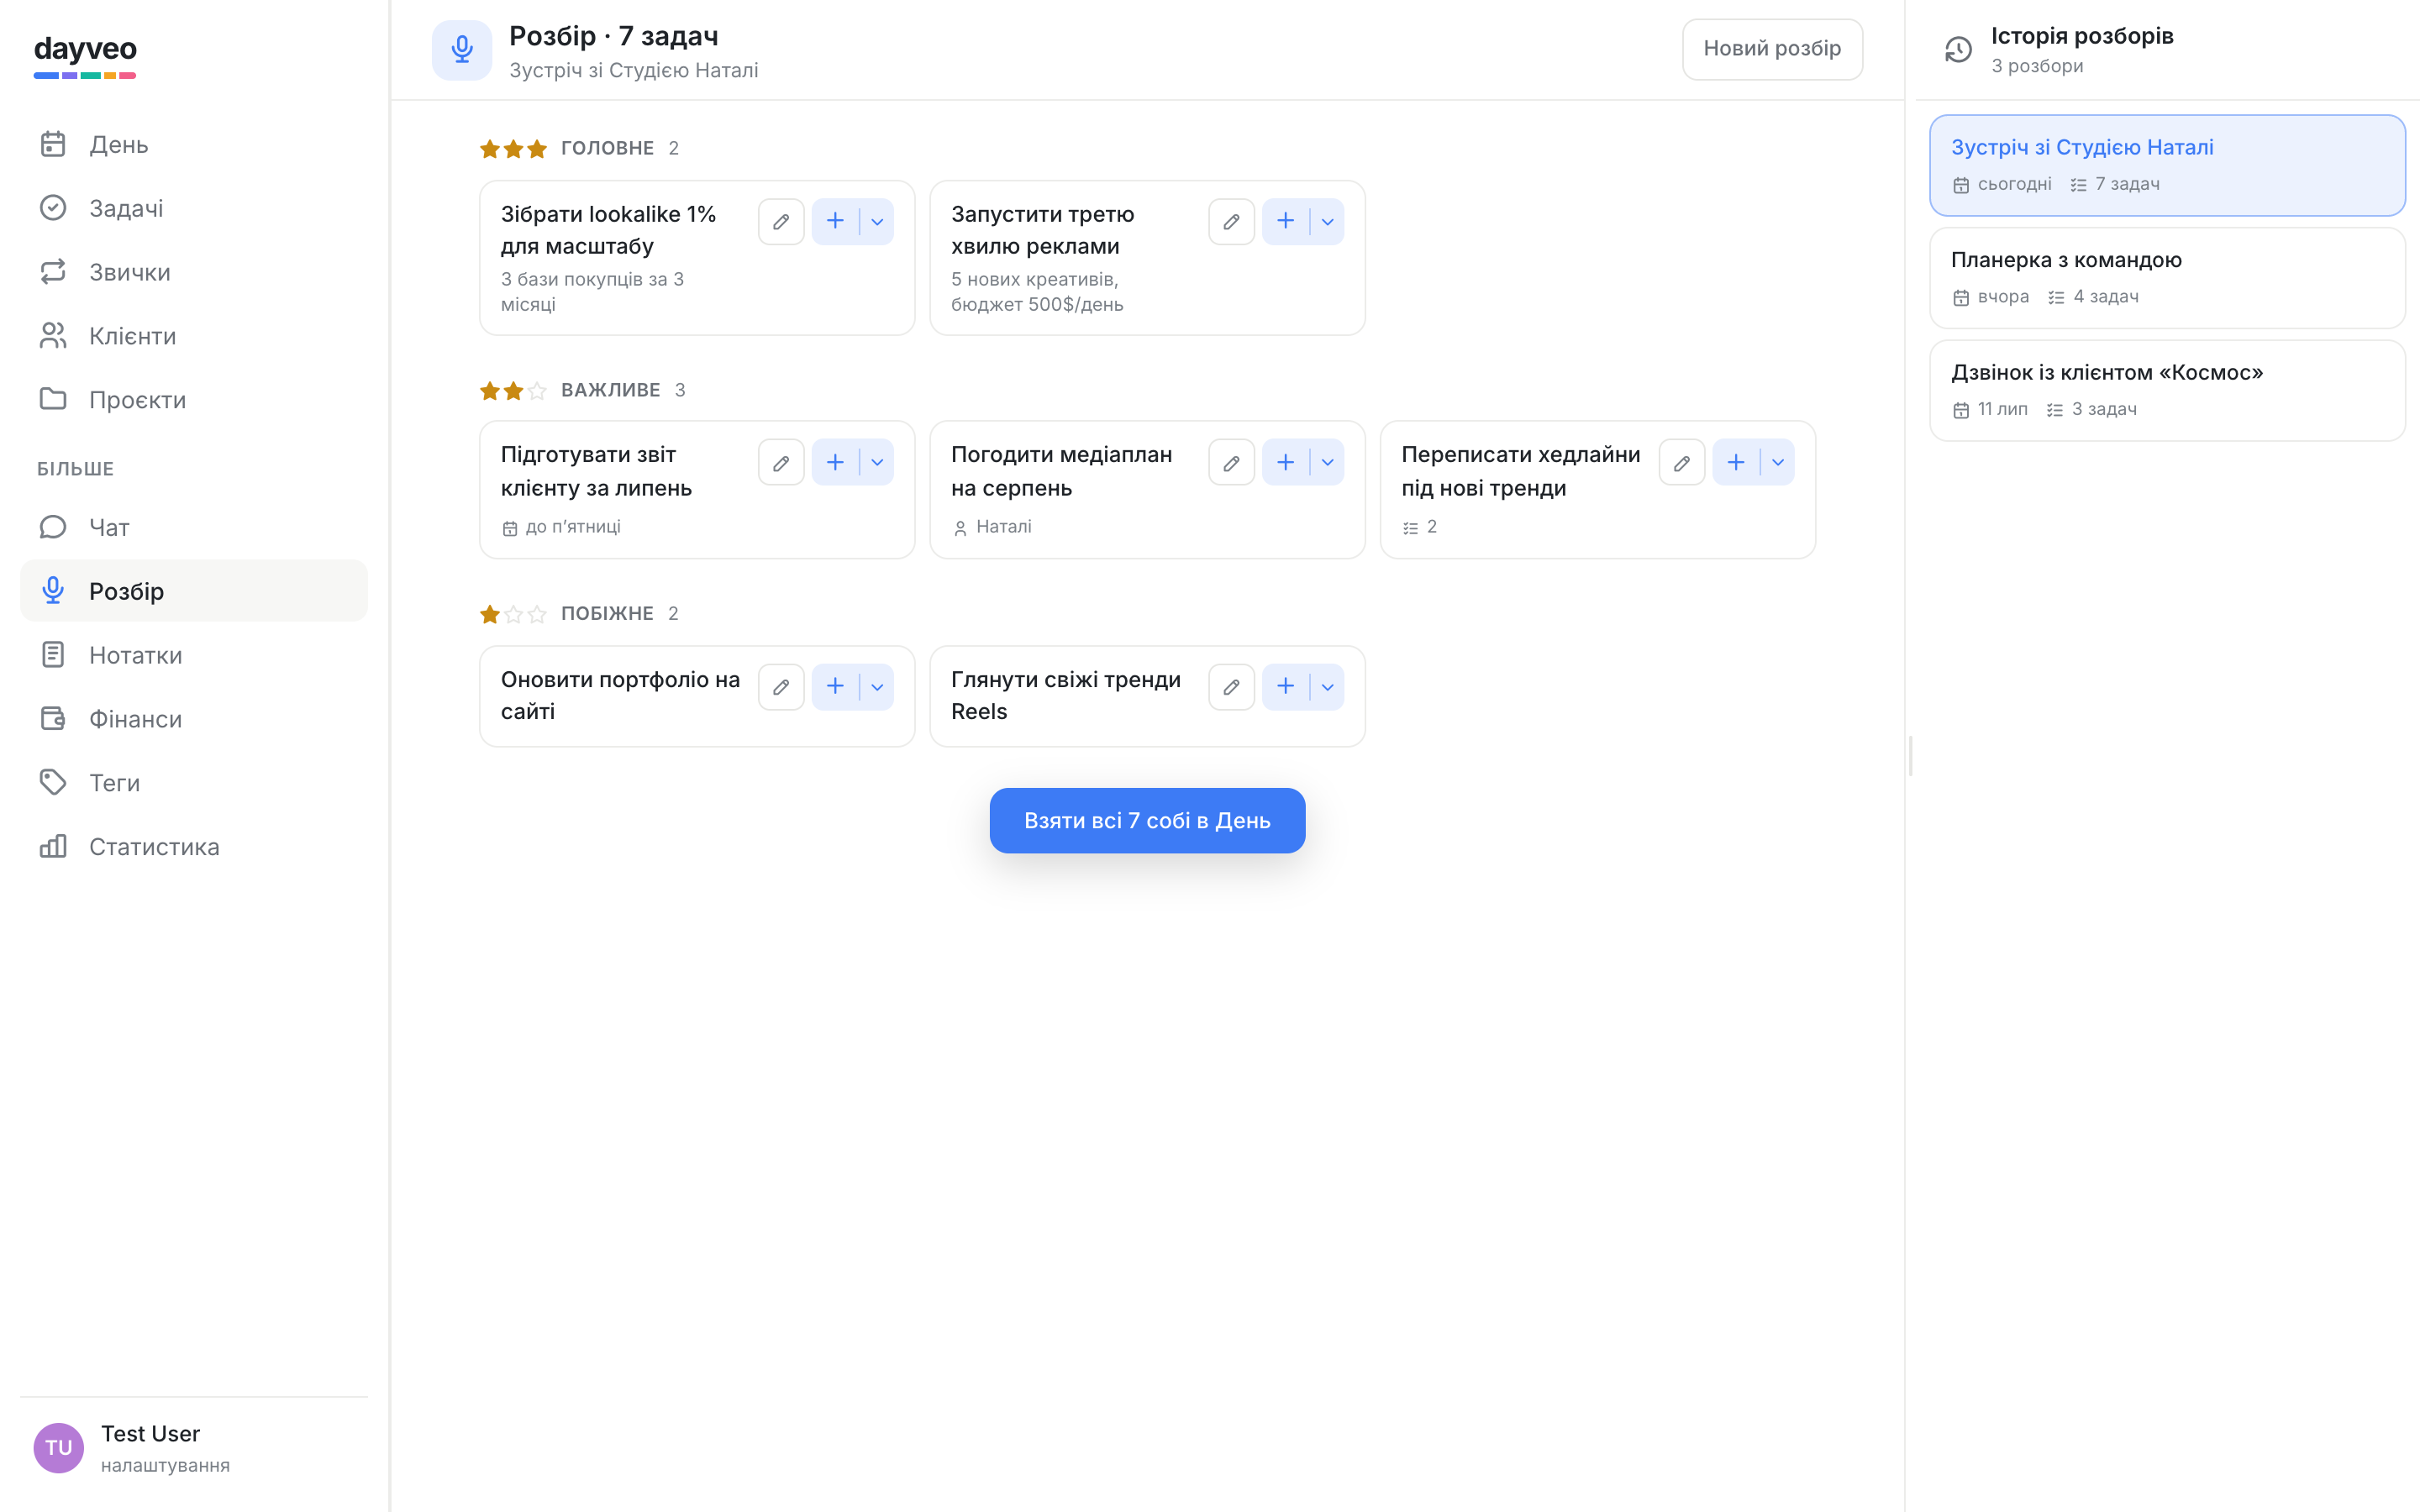Click the dayveo logo
Viewport: 2420px width, 1512px height.
[x=85, y=55]
